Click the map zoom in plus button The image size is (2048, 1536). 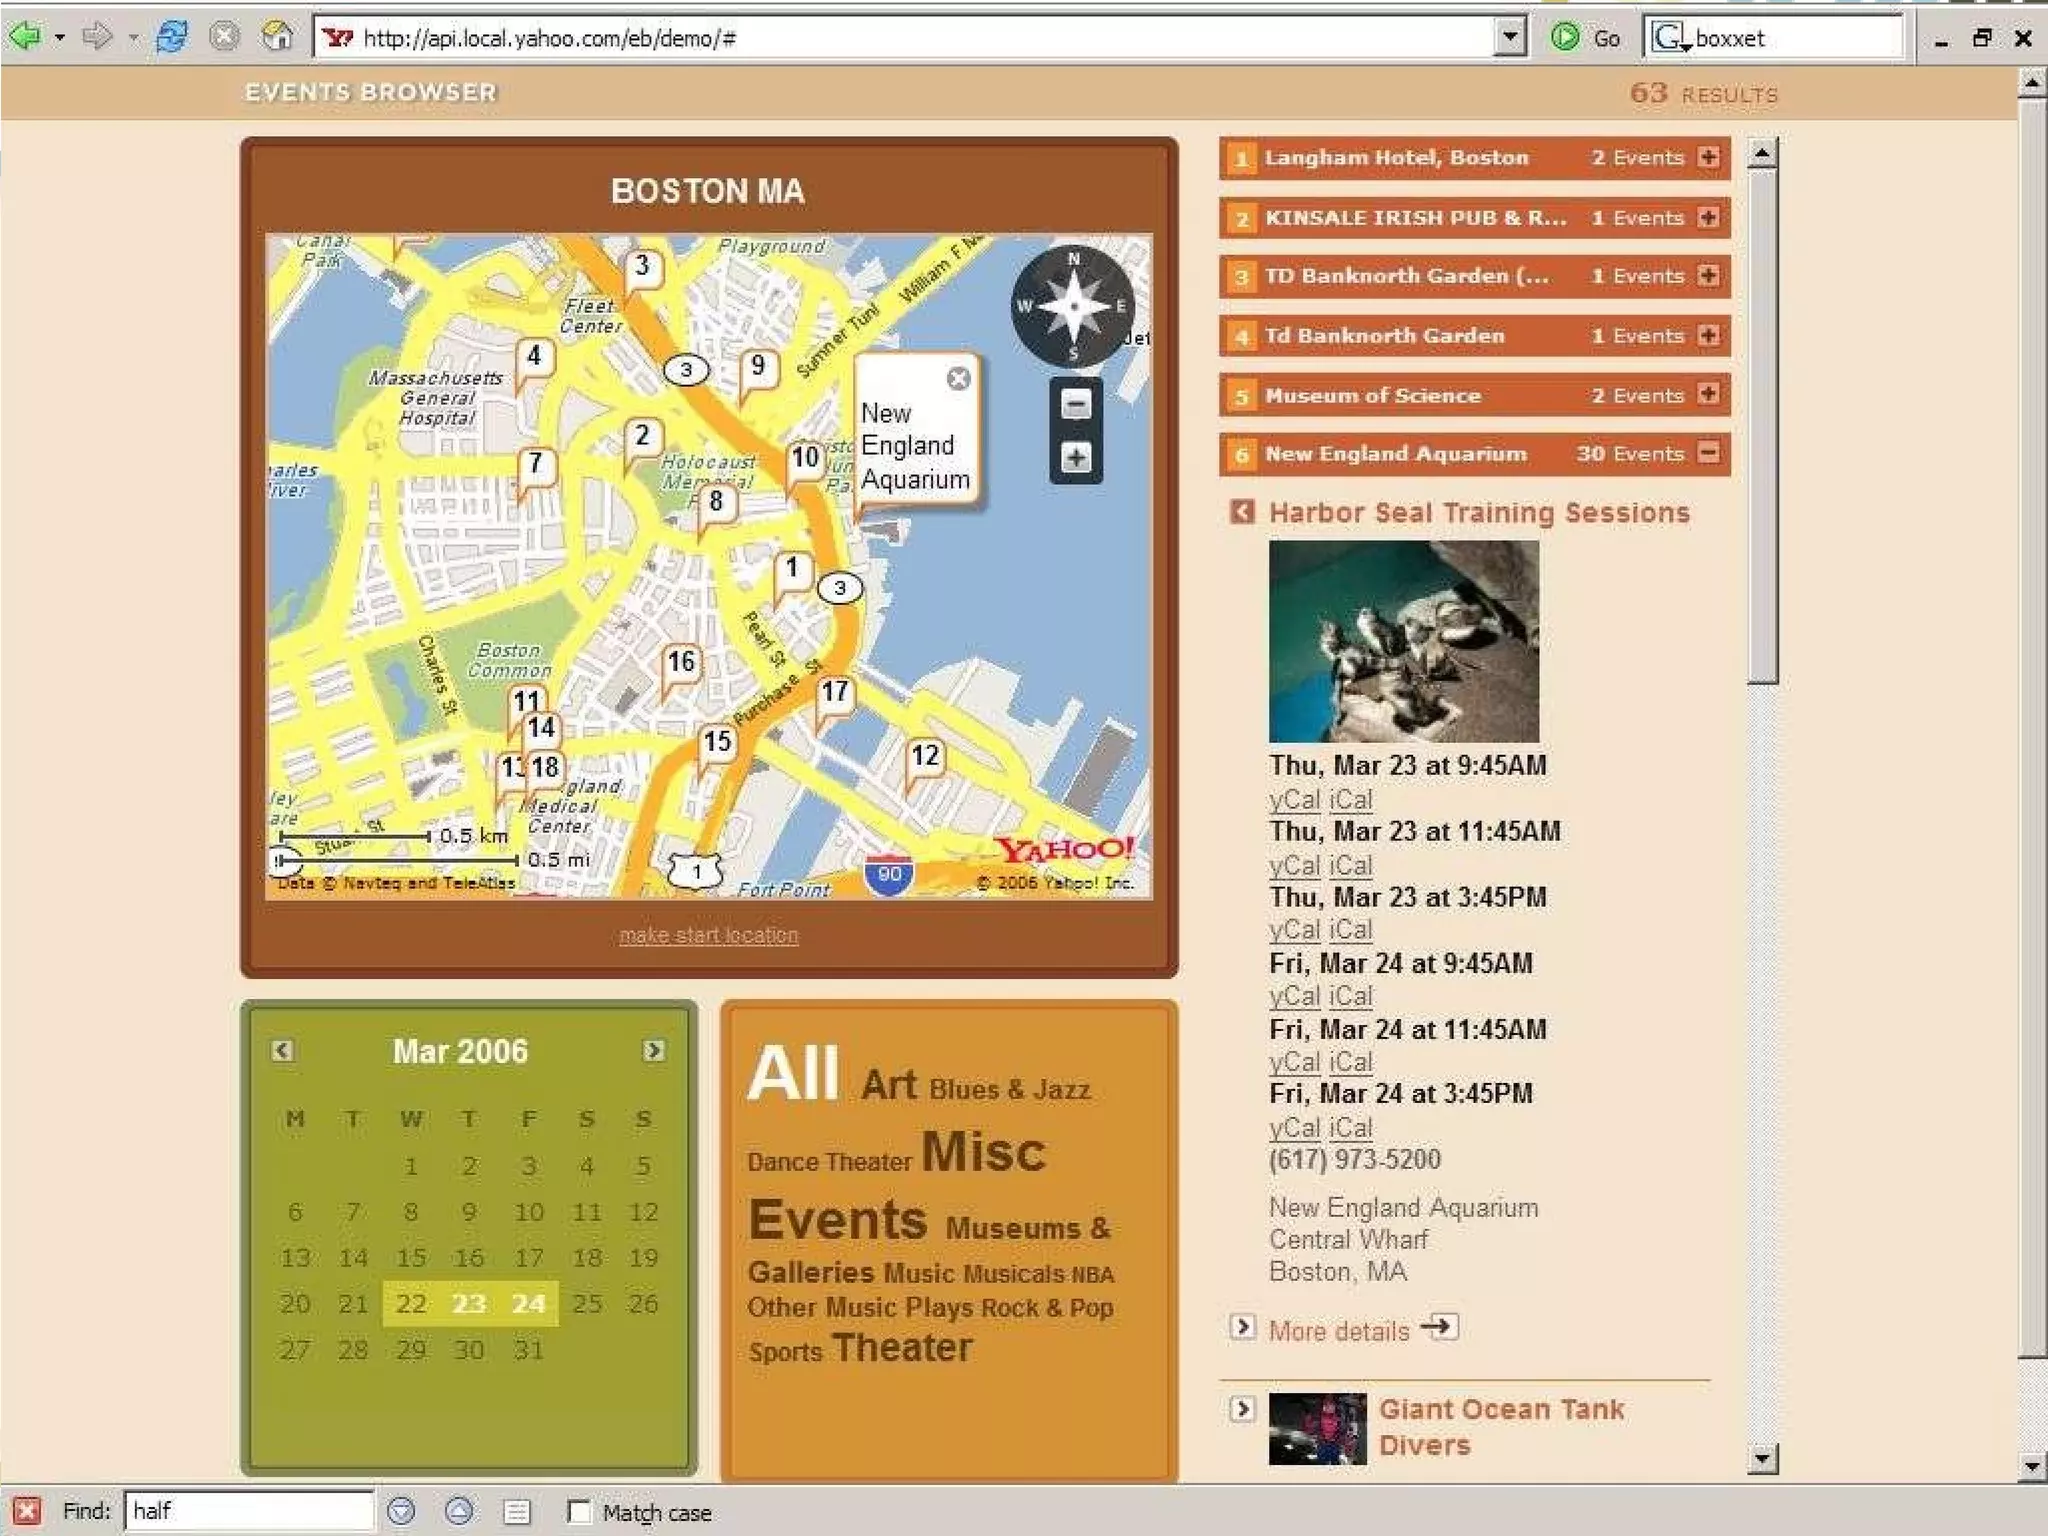tap(1075, 458)
